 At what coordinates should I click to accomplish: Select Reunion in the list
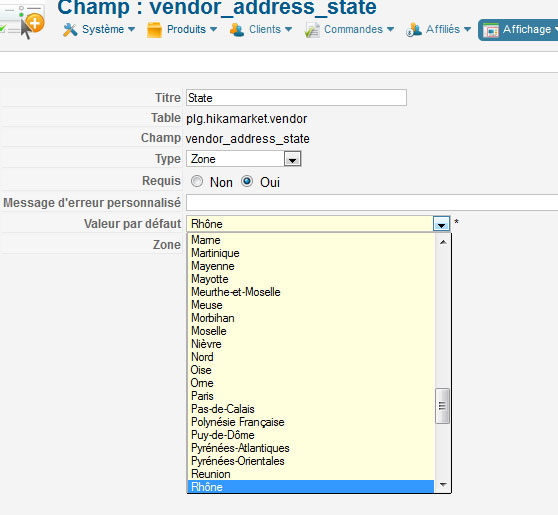311,474
